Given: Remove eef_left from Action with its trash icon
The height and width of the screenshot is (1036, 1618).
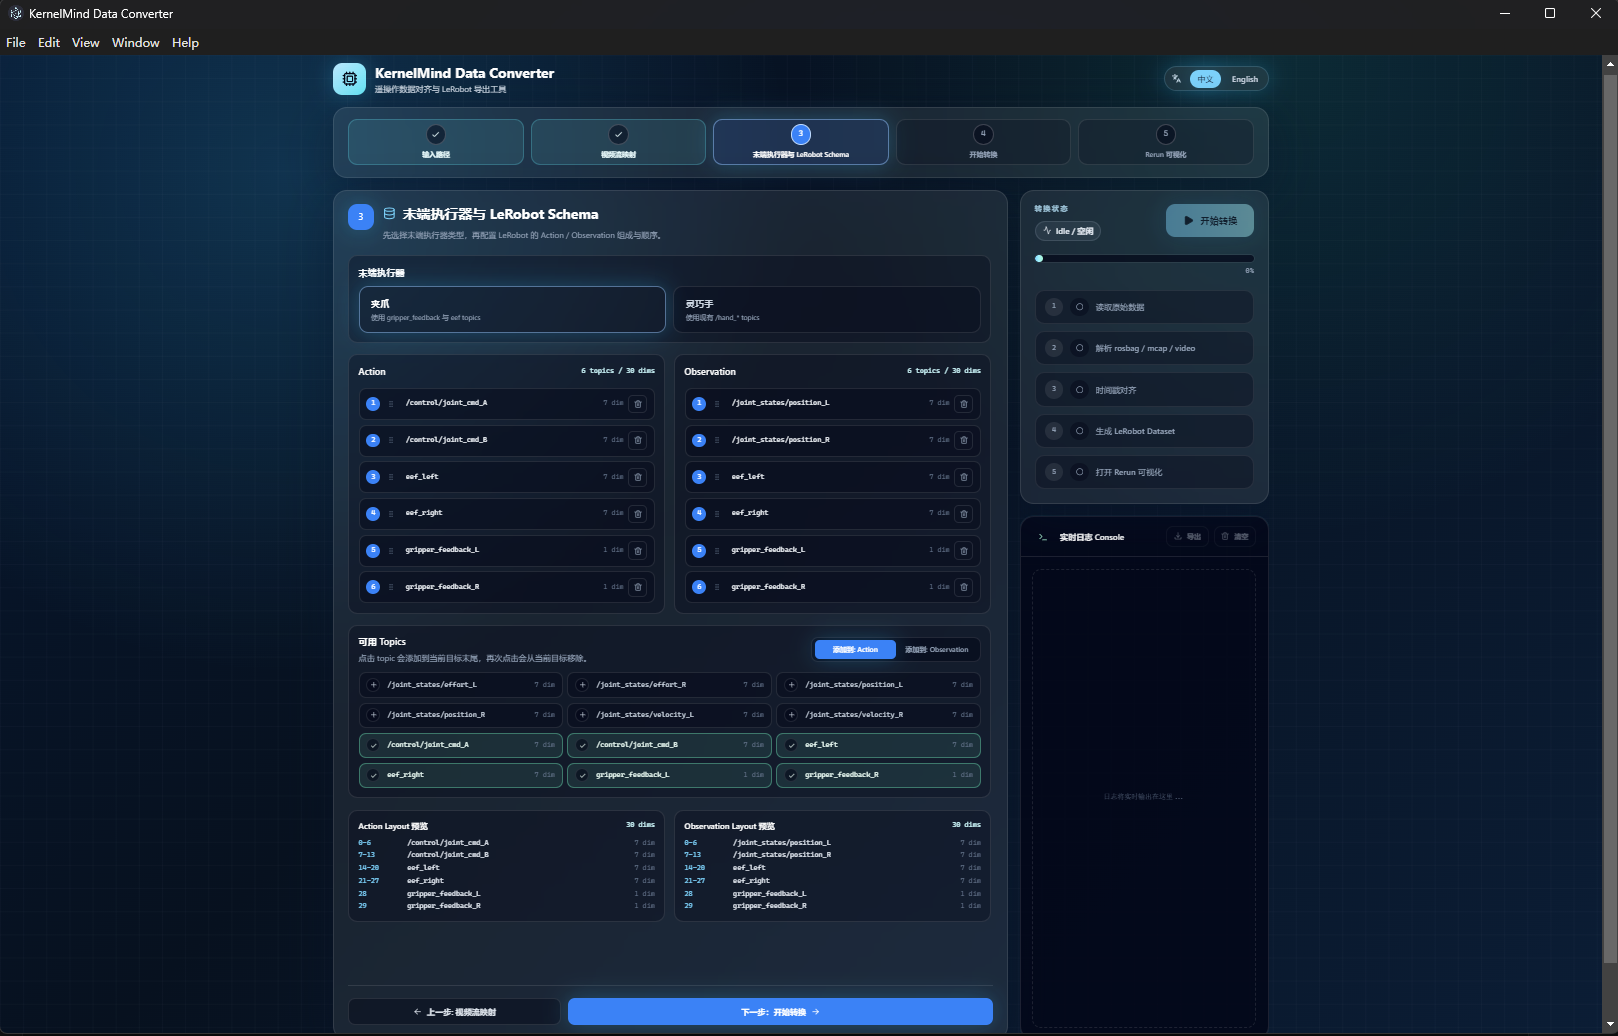Looking at the screenshot, I should click(x=638, y=477).
